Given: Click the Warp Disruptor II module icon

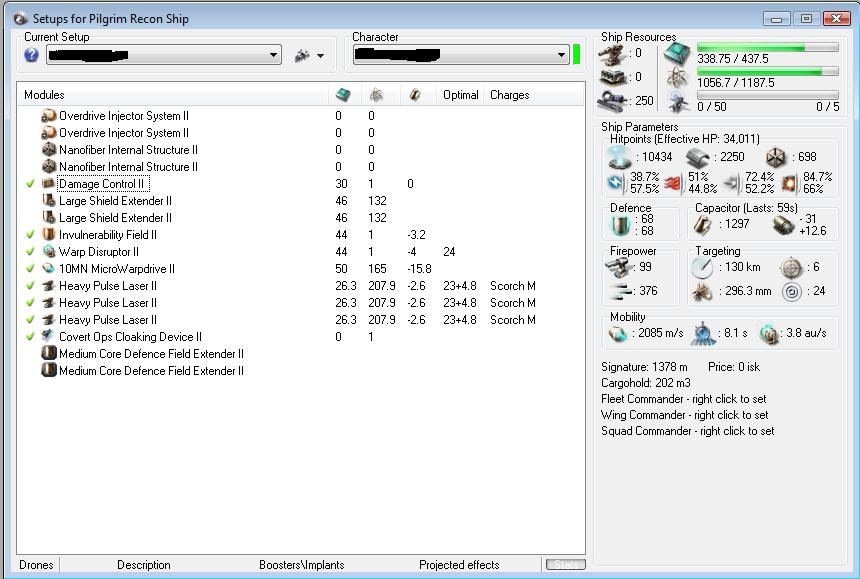Looking at the screenshot, I should point(49,252).
